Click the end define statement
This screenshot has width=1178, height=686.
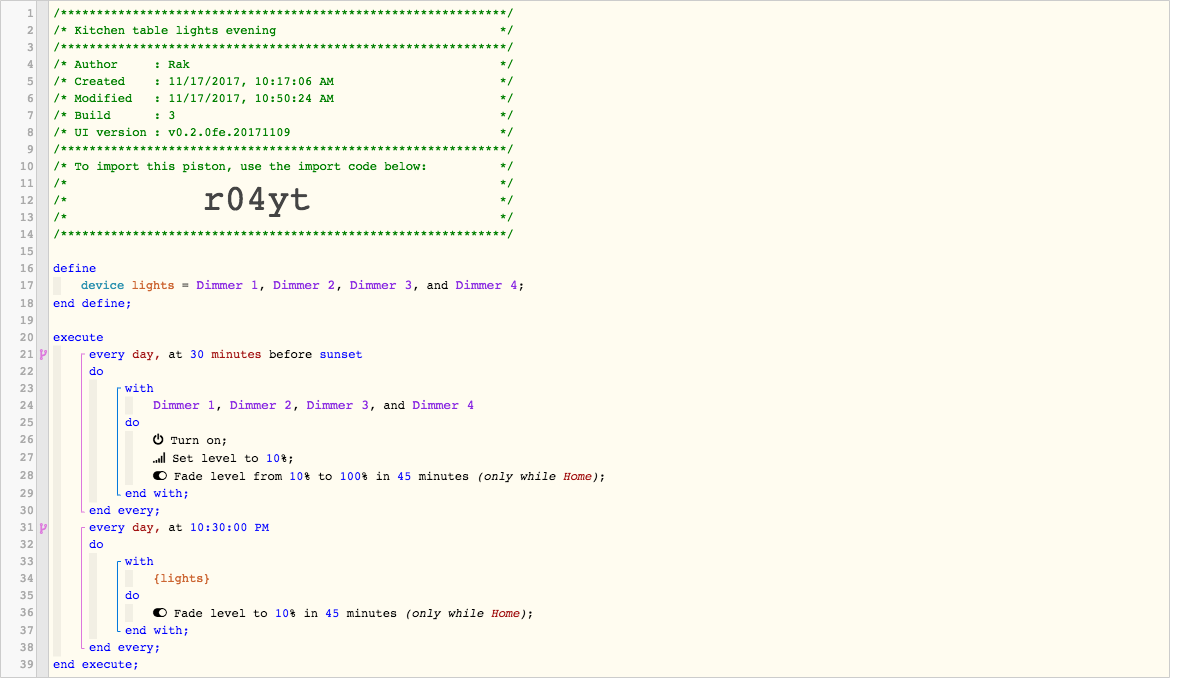(92, 304)
